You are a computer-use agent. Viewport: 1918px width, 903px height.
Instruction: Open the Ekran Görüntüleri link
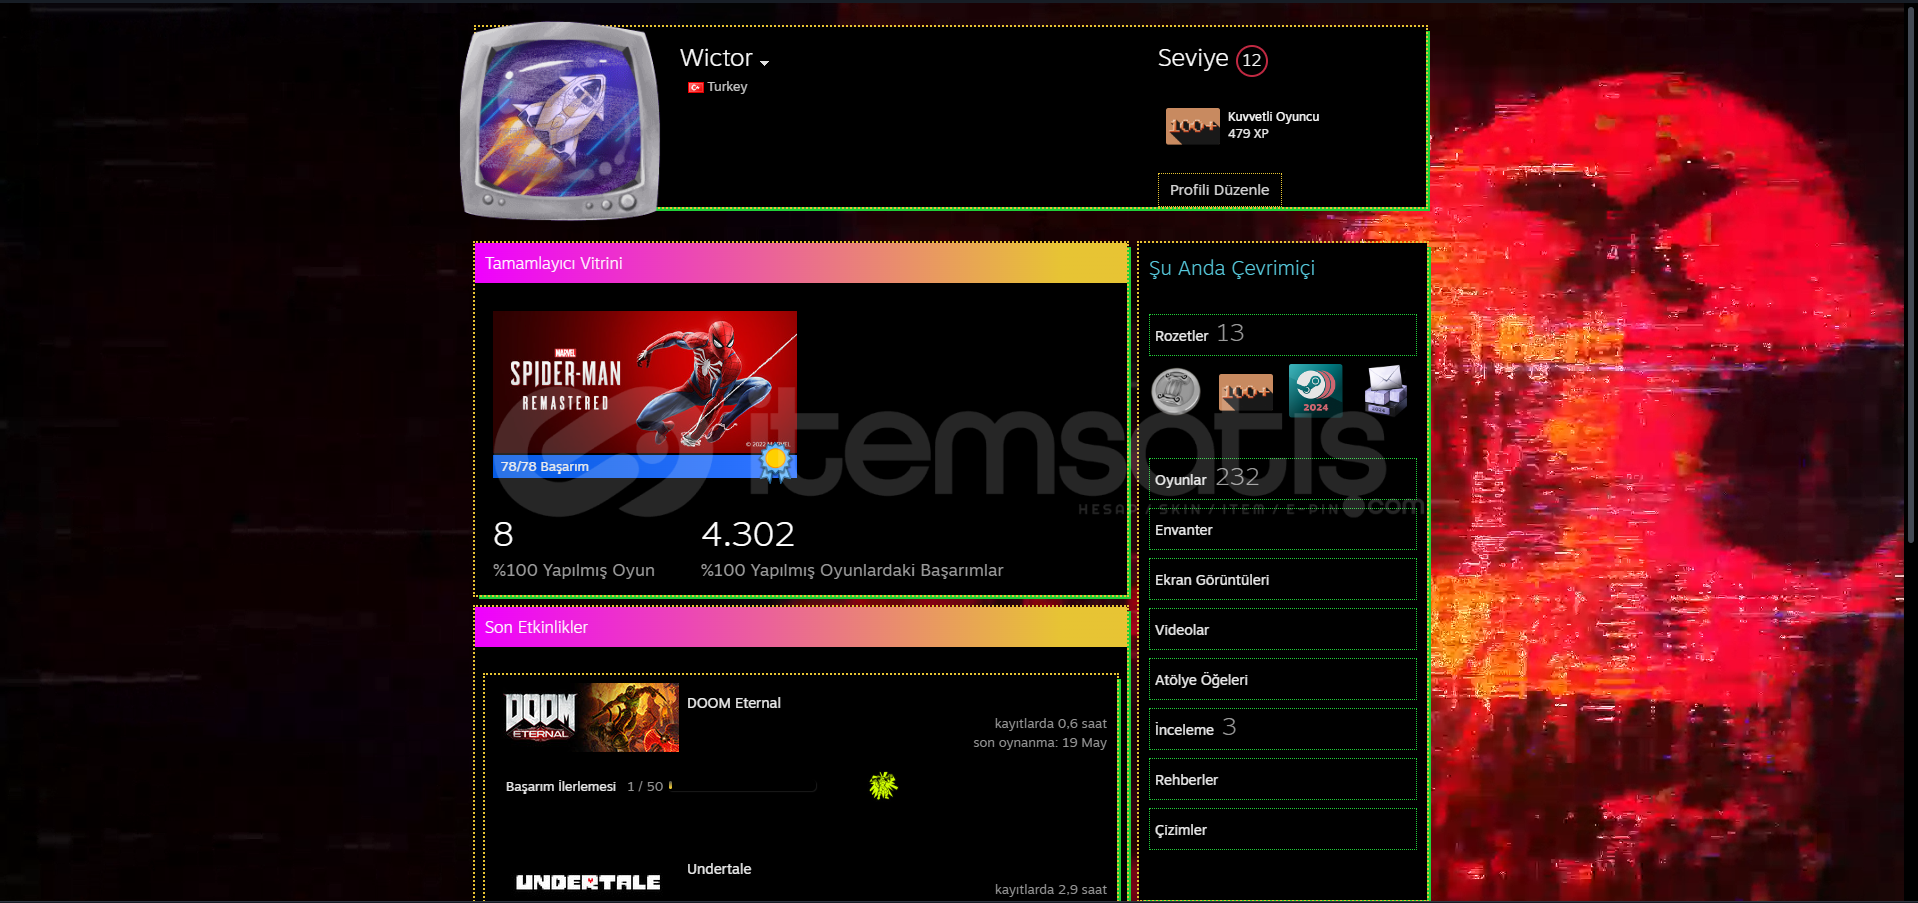click(x=1283, y=580)
